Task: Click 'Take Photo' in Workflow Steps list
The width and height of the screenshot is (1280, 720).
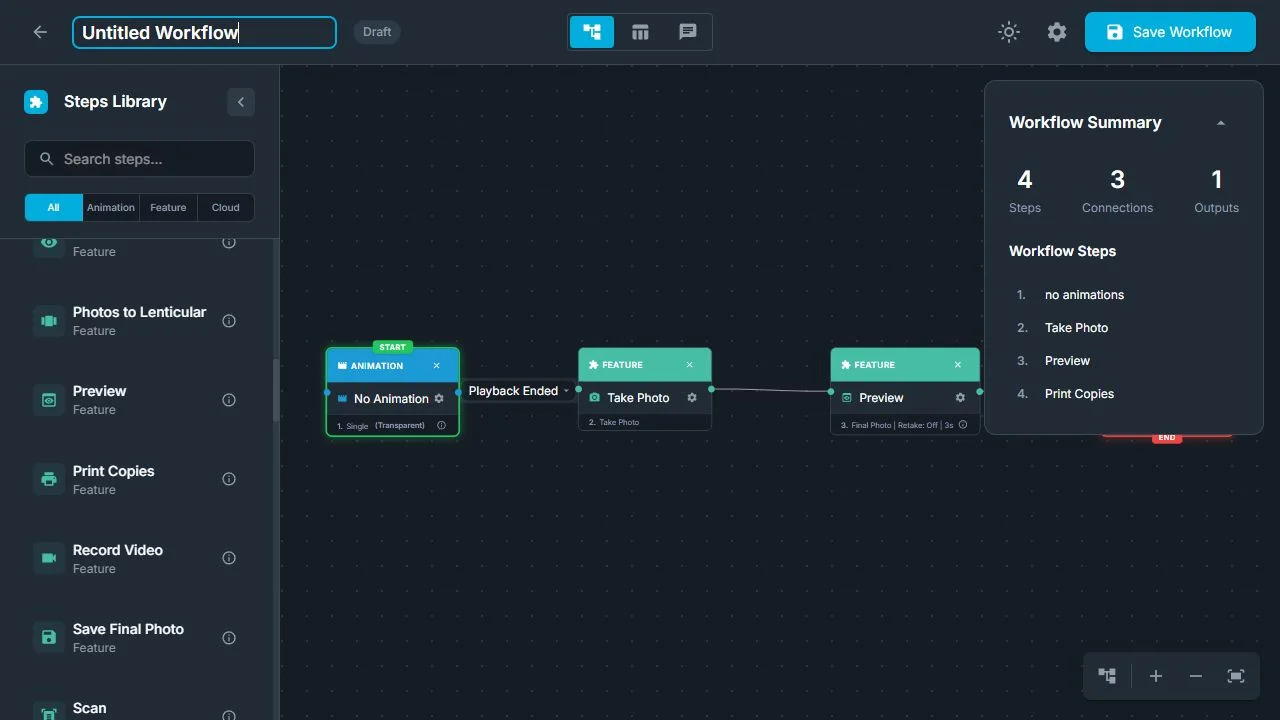Action: 1076,328
